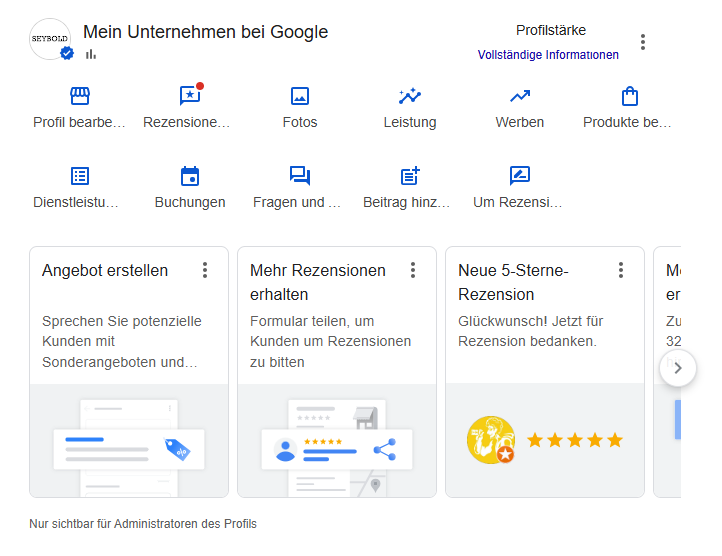Image resolution: width=722 pixels, height=556 pixels.
Task: Click the Profil bearbe… label
Action: [79, 123]
